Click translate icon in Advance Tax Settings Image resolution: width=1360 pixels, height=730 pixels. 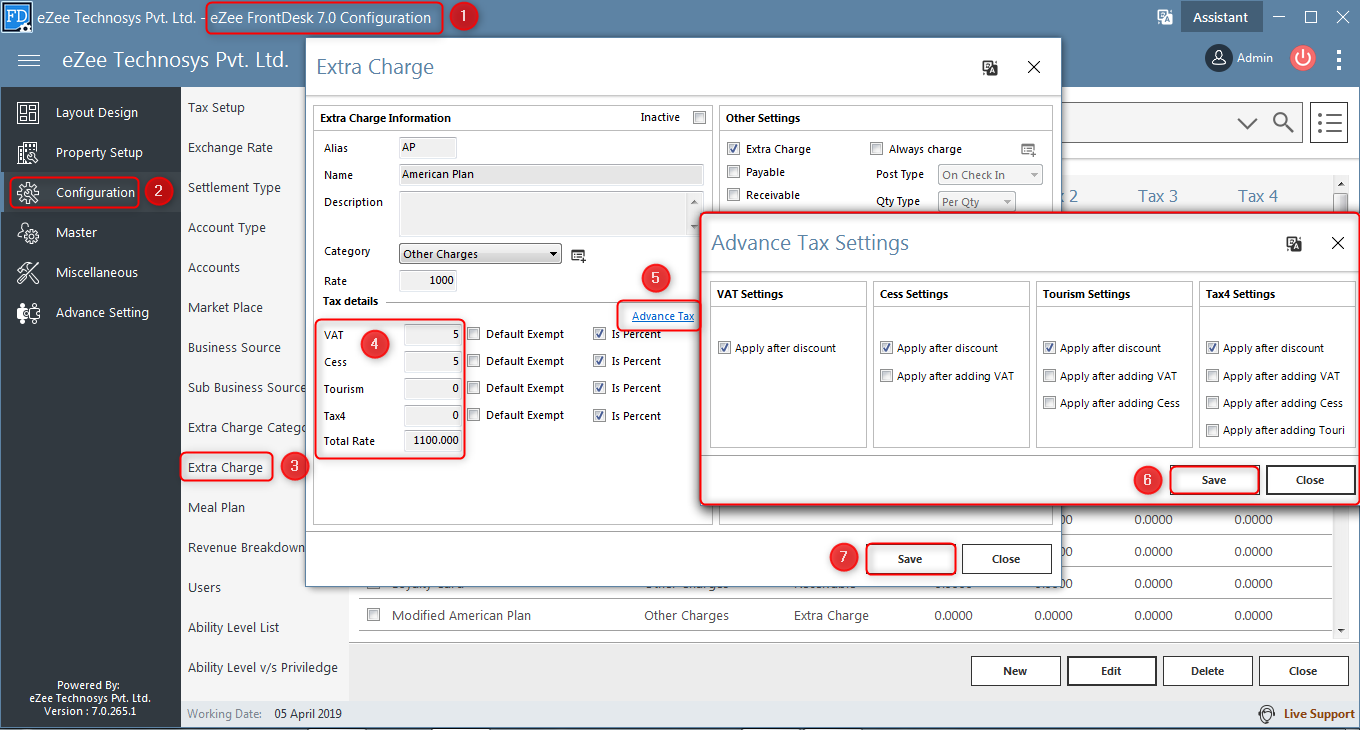(1294, 243)
